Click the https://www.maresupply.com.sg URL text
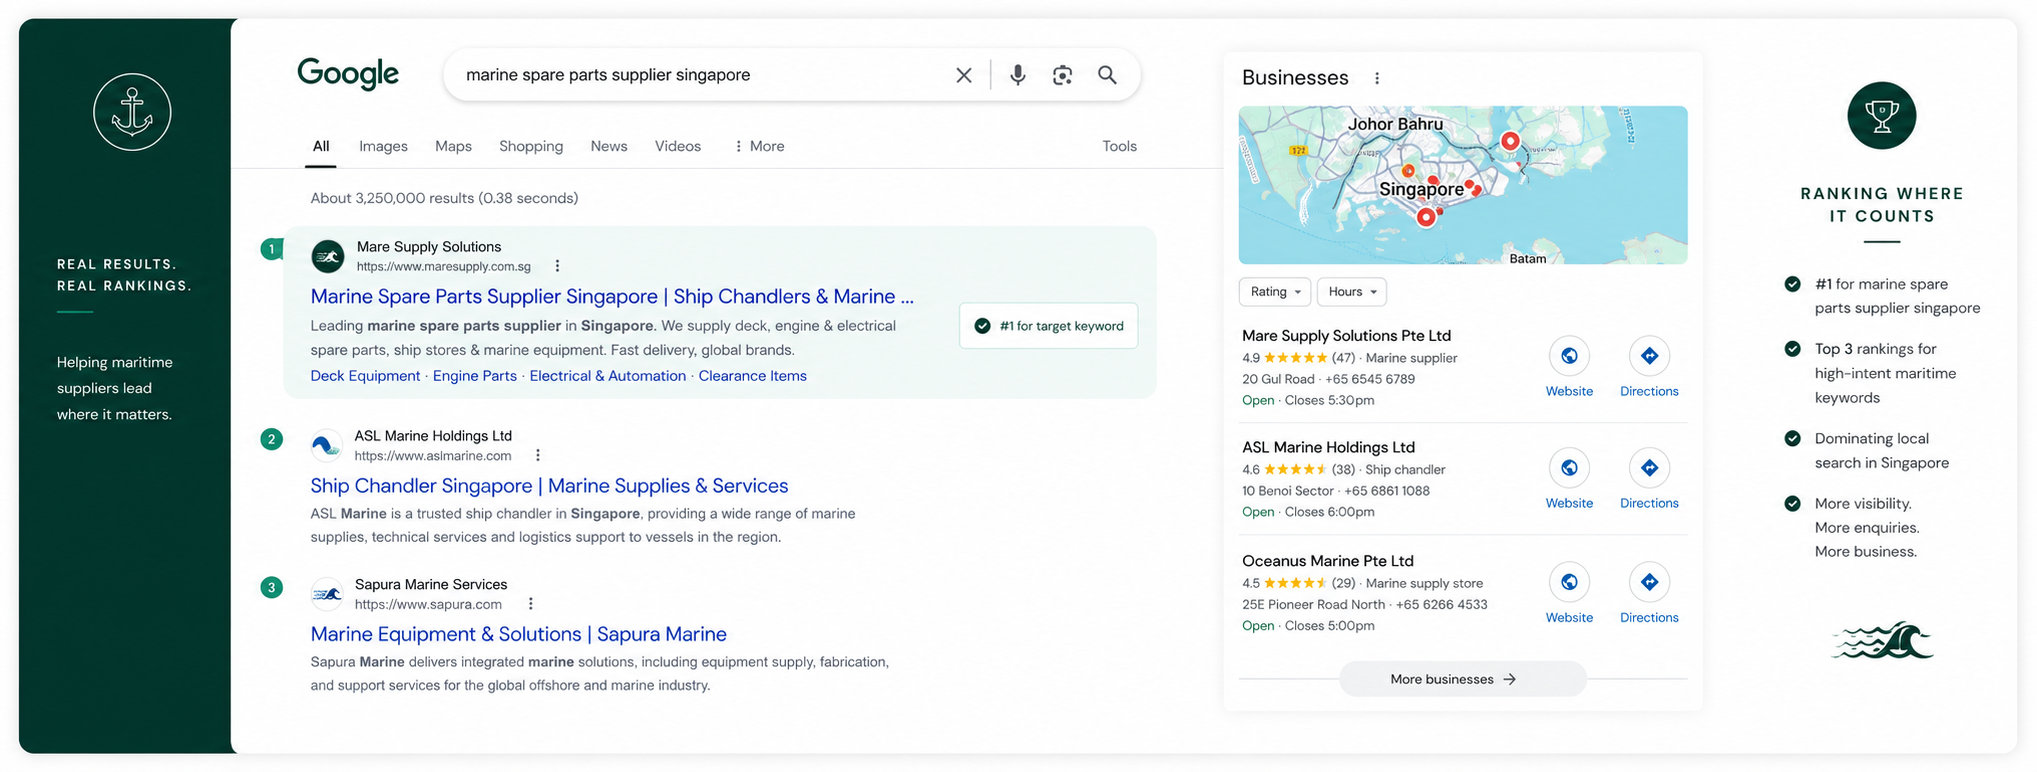The width and height of the screenshot is (2037, 772). tap(444, 267)
